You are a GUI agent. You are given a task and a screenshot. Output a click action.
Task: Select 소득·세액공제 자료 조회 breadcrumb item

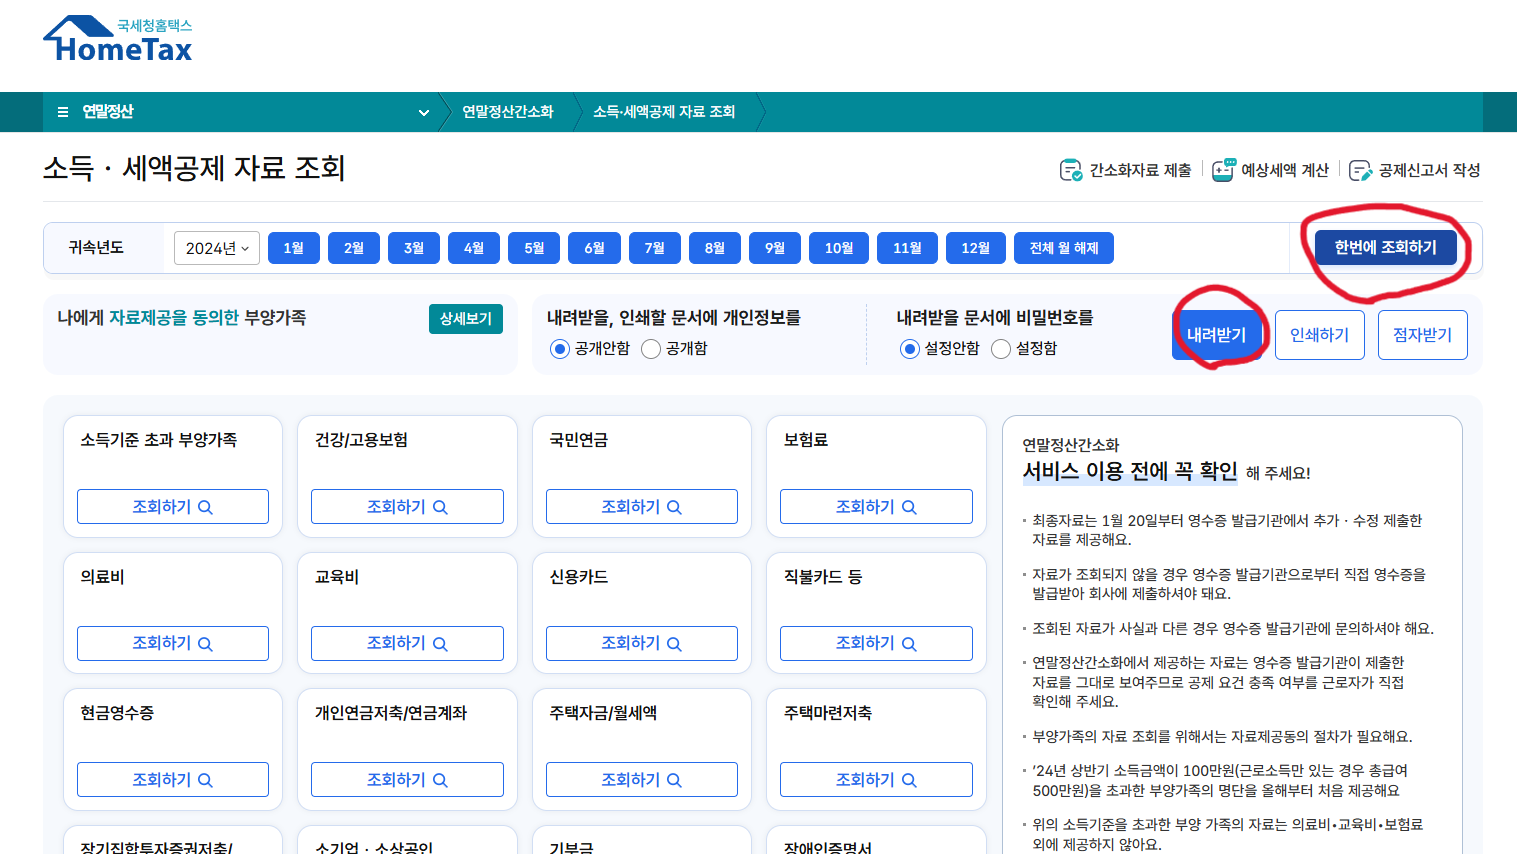tap(668, 112)
